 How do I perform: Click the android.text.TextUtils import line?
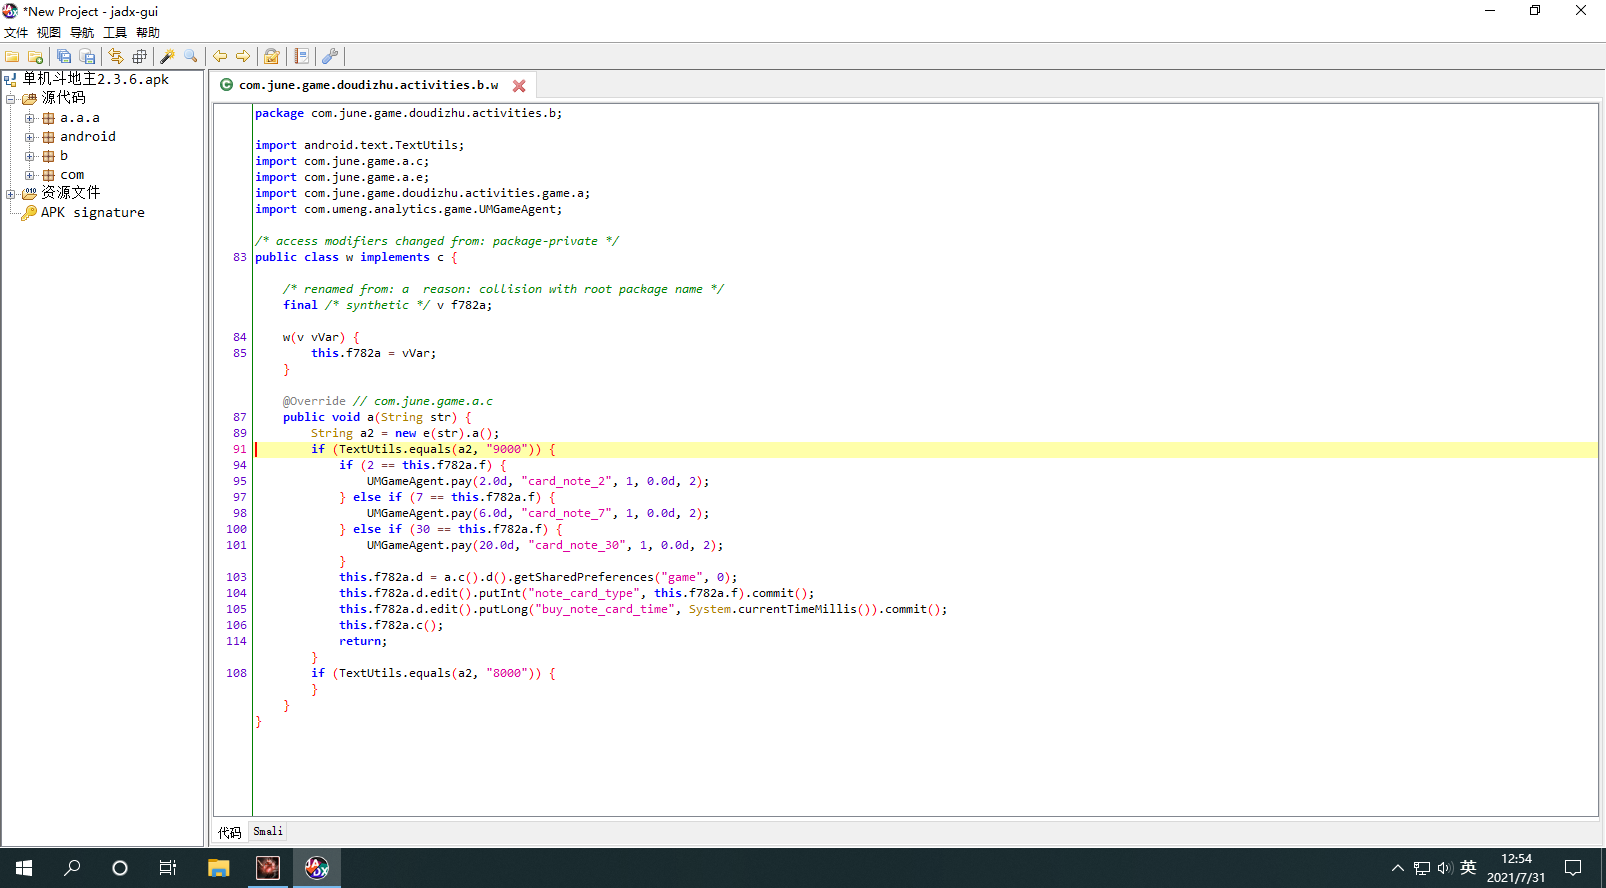pos(360,145)
